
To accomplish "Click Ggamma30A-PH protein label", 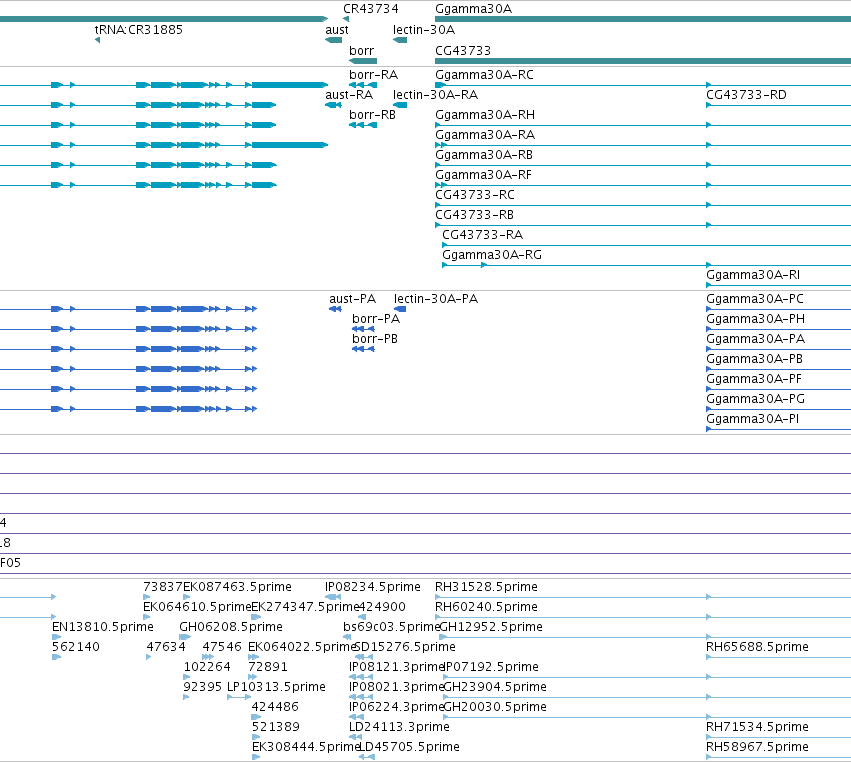I will pyautogui.click(x=755, y=319).
